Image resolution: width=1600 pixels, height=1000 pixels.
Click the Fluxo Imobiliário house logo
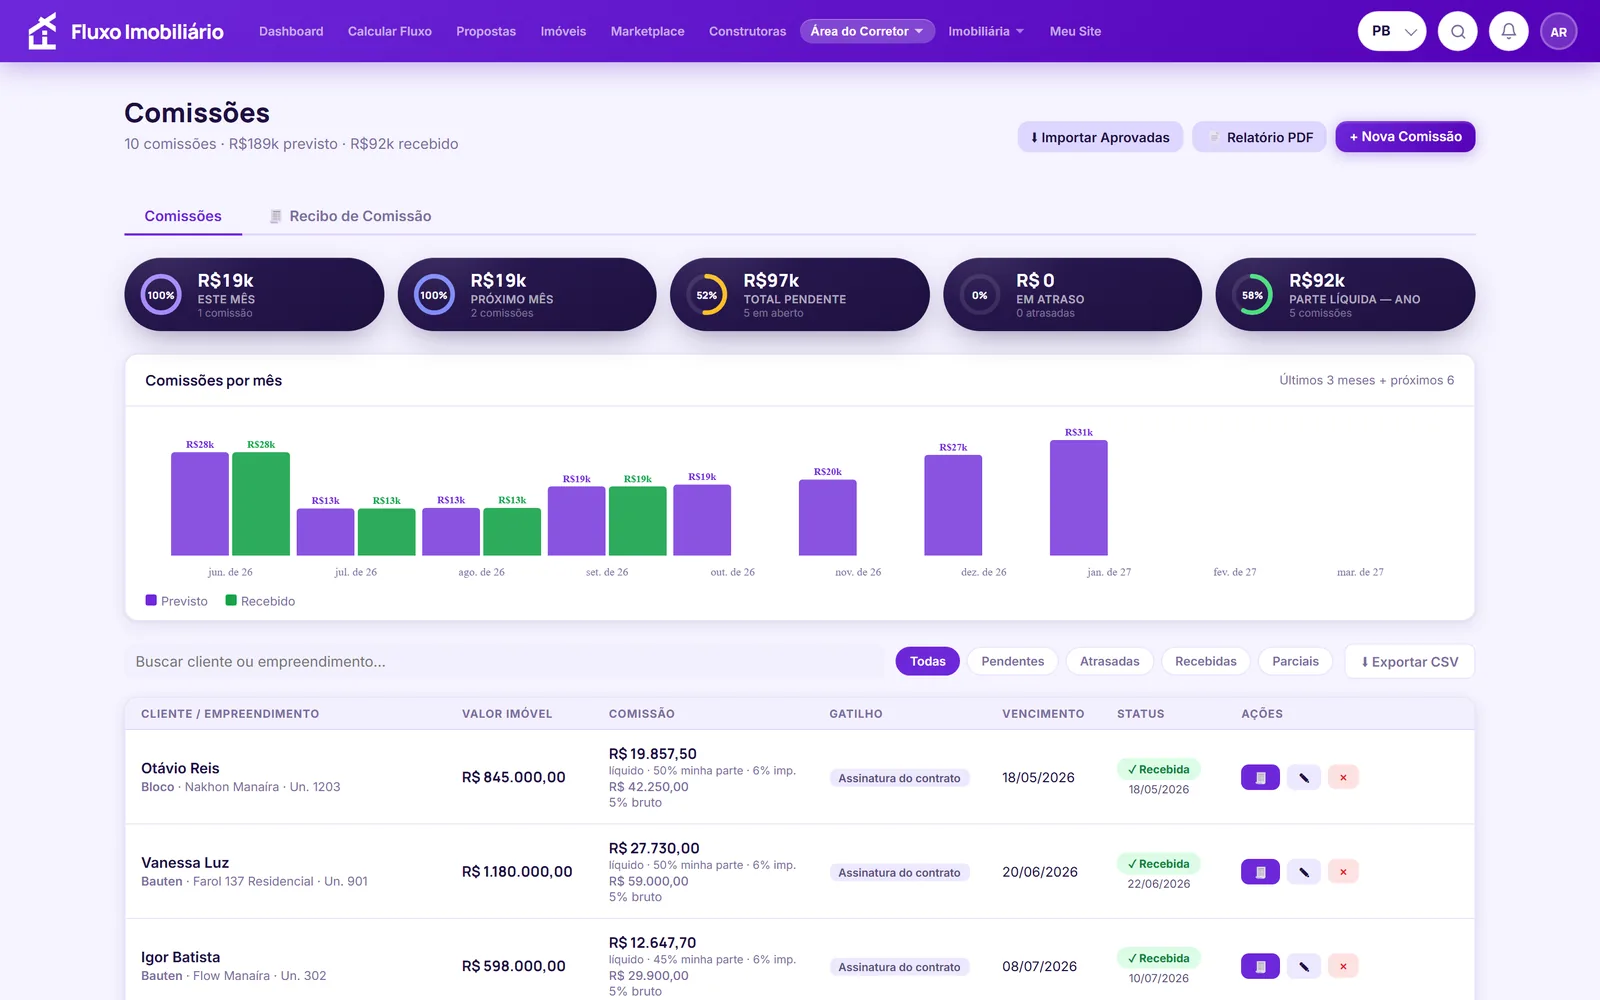click(x=42, y=31)
